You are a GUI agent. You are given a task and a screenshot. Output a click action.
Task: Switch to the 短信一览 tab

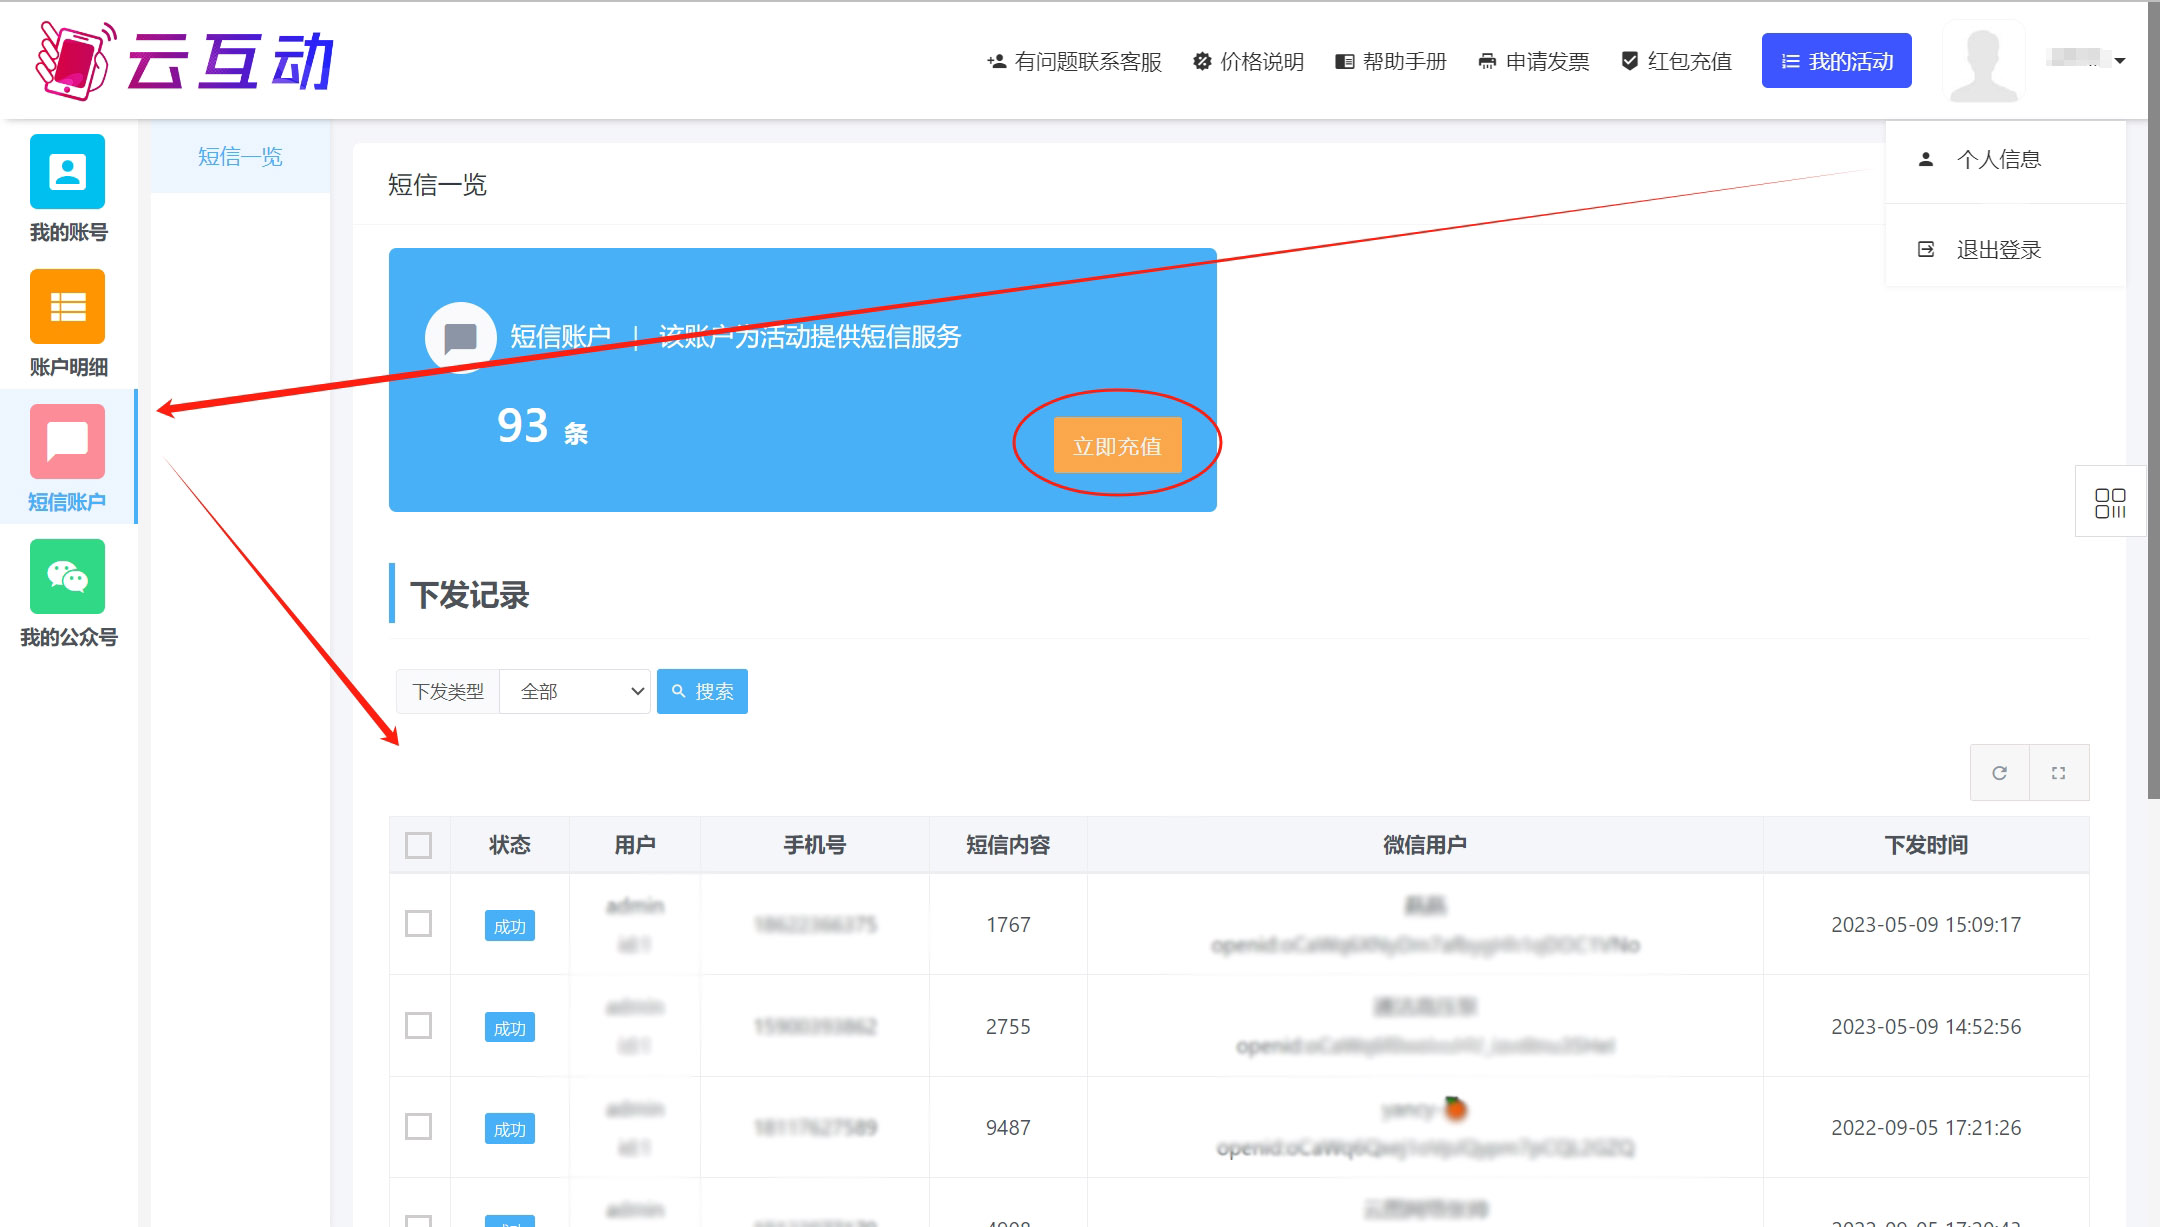click(x=240, y=157)
